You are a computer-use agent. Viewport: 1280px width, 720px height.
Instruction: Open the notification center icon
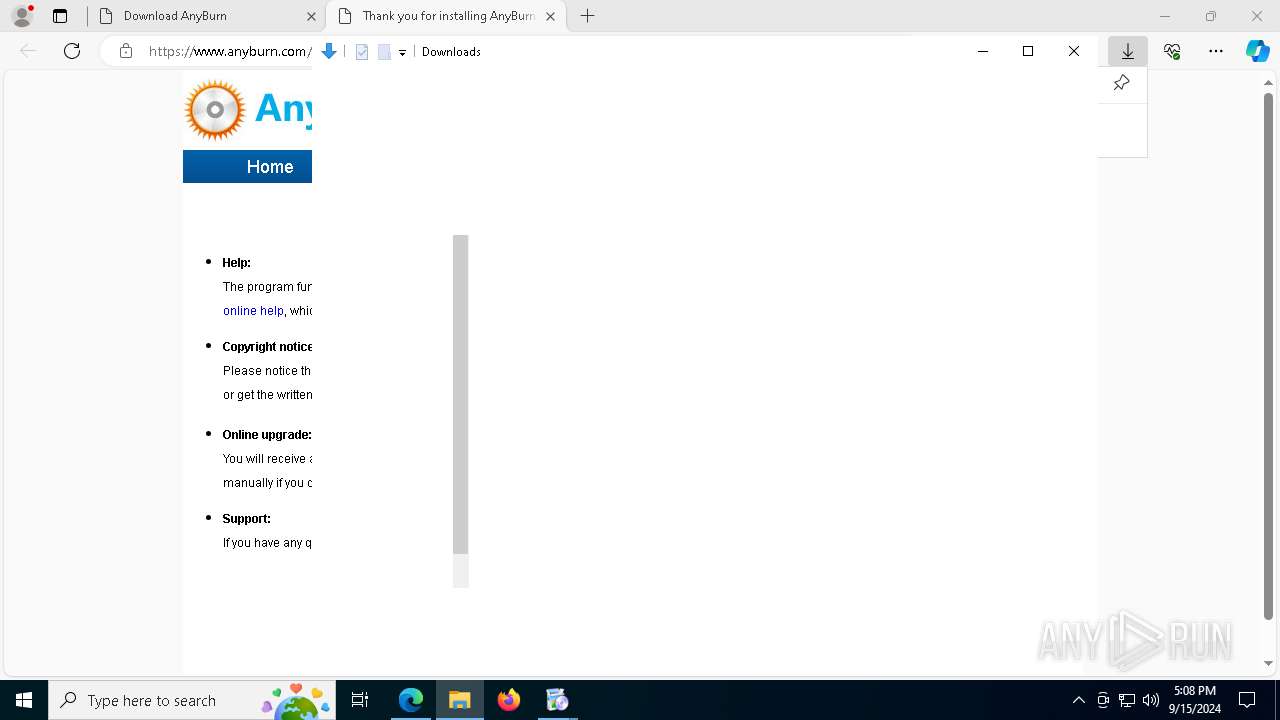click(1247, 700)
